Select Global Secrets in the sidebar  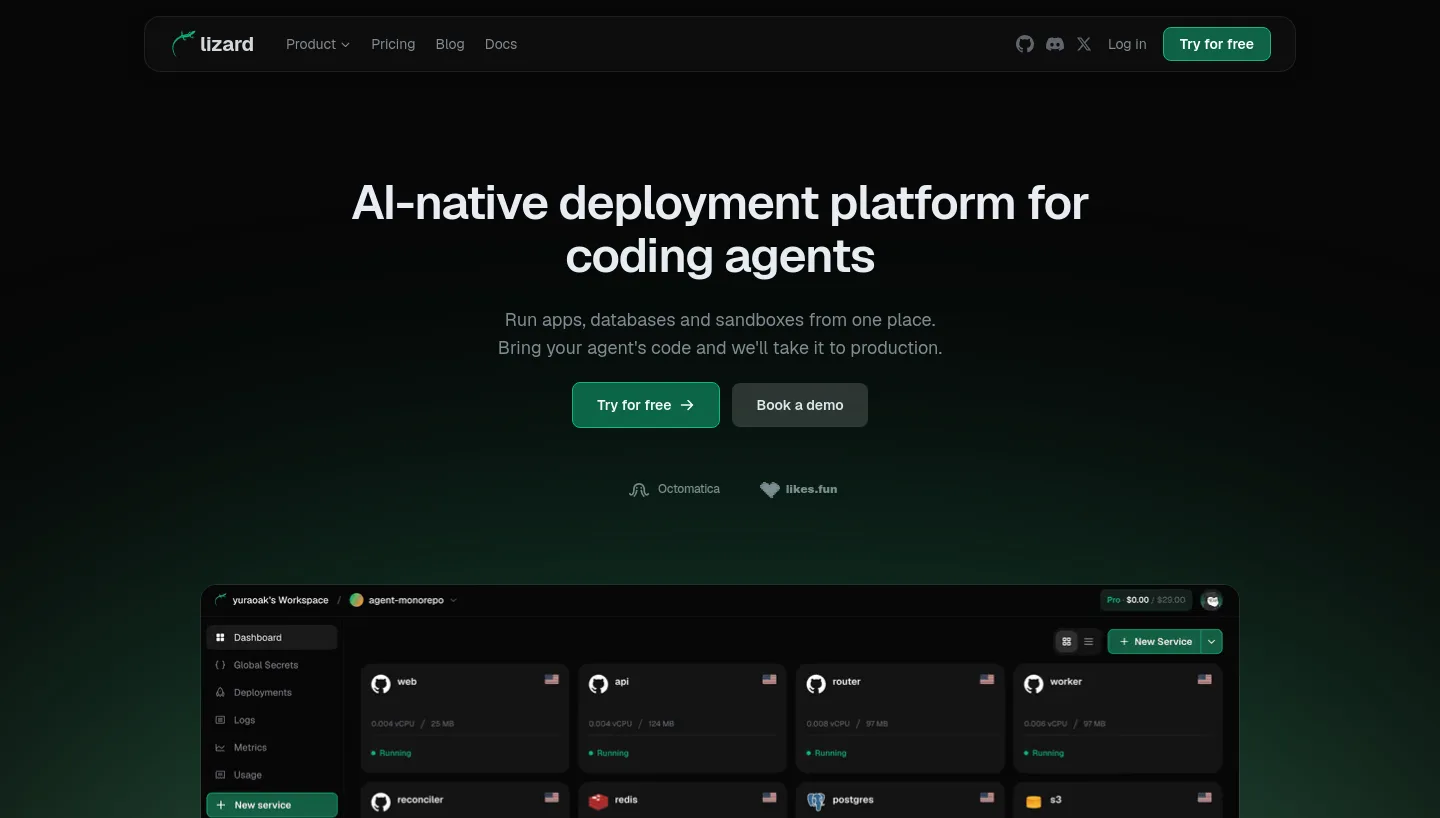point(272,665)
